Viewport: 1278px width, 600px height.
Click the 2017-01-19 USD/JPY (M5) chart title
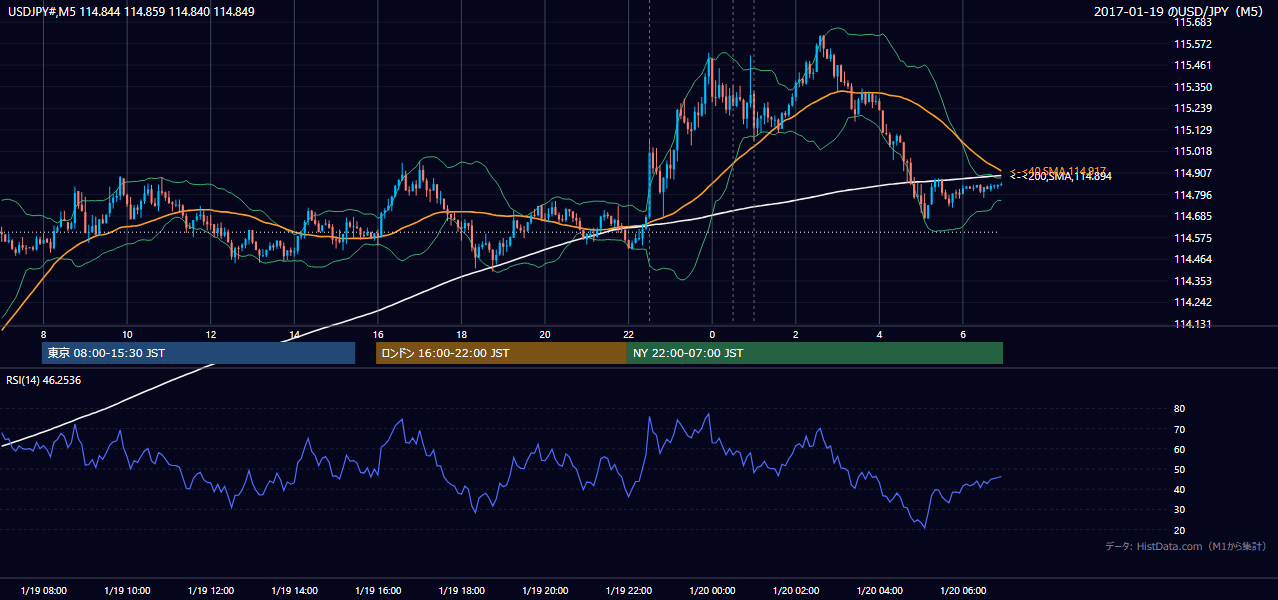[x=1180, y=12]
